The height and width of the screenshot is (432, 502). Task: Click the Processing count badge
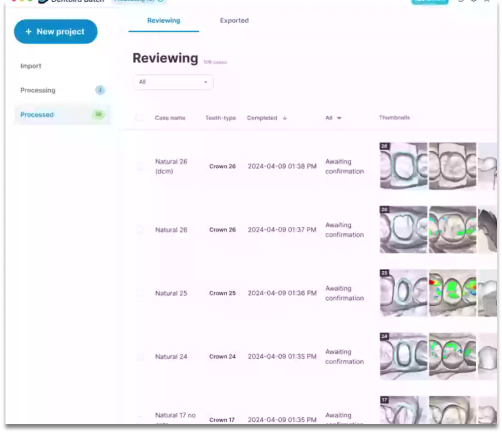click(x=100, y=90)
